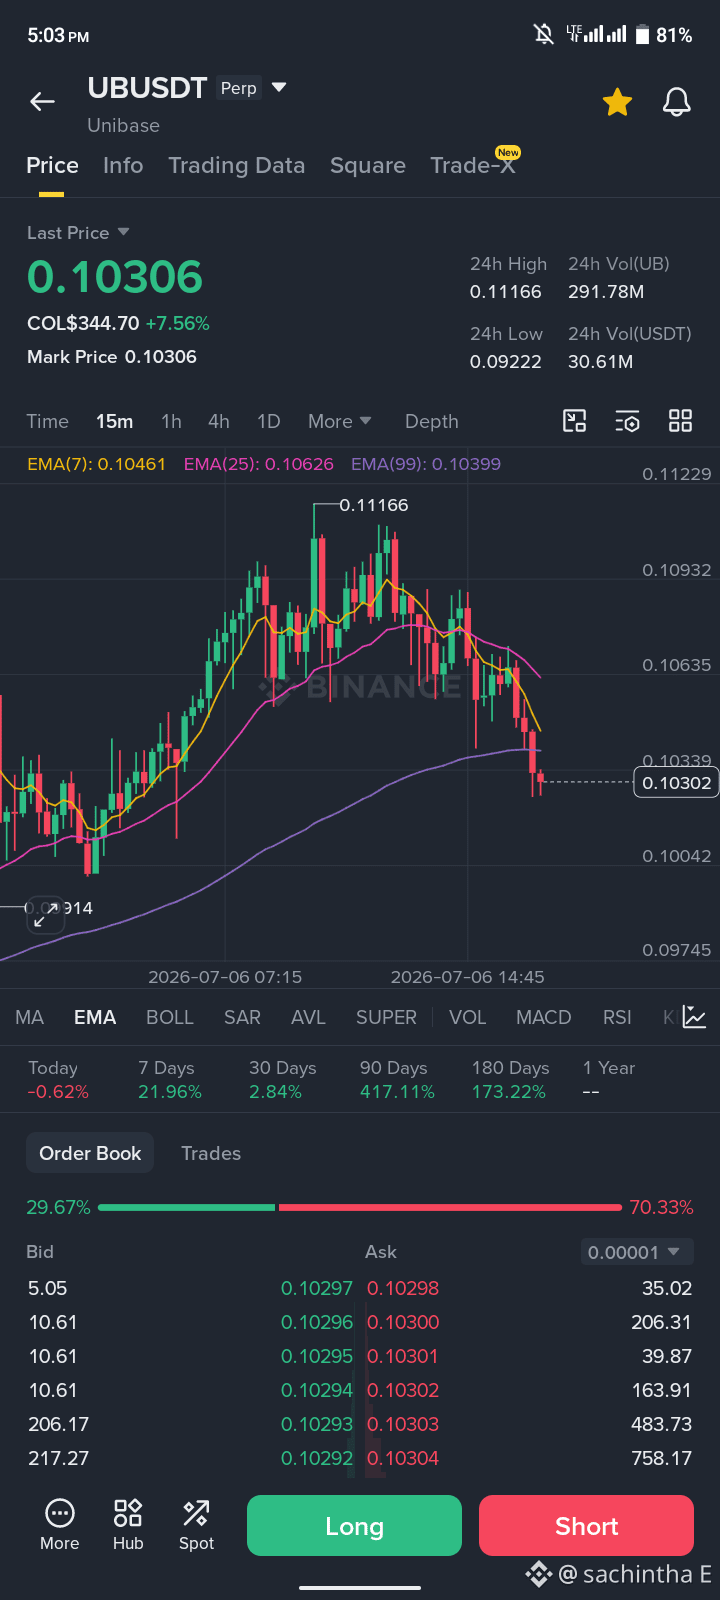Tap the signal strength icon

click(x=604, y=35)
